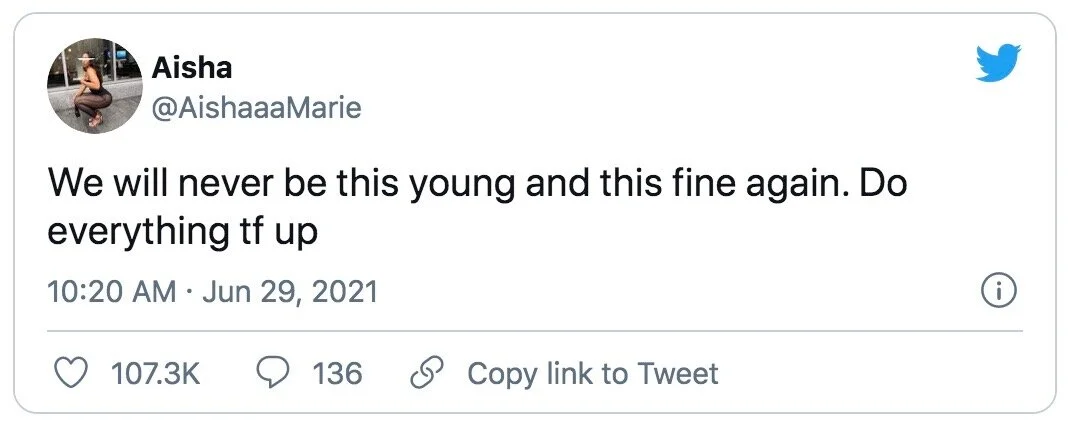
Task: Click the 136 replies count
Action: (336, 374)
